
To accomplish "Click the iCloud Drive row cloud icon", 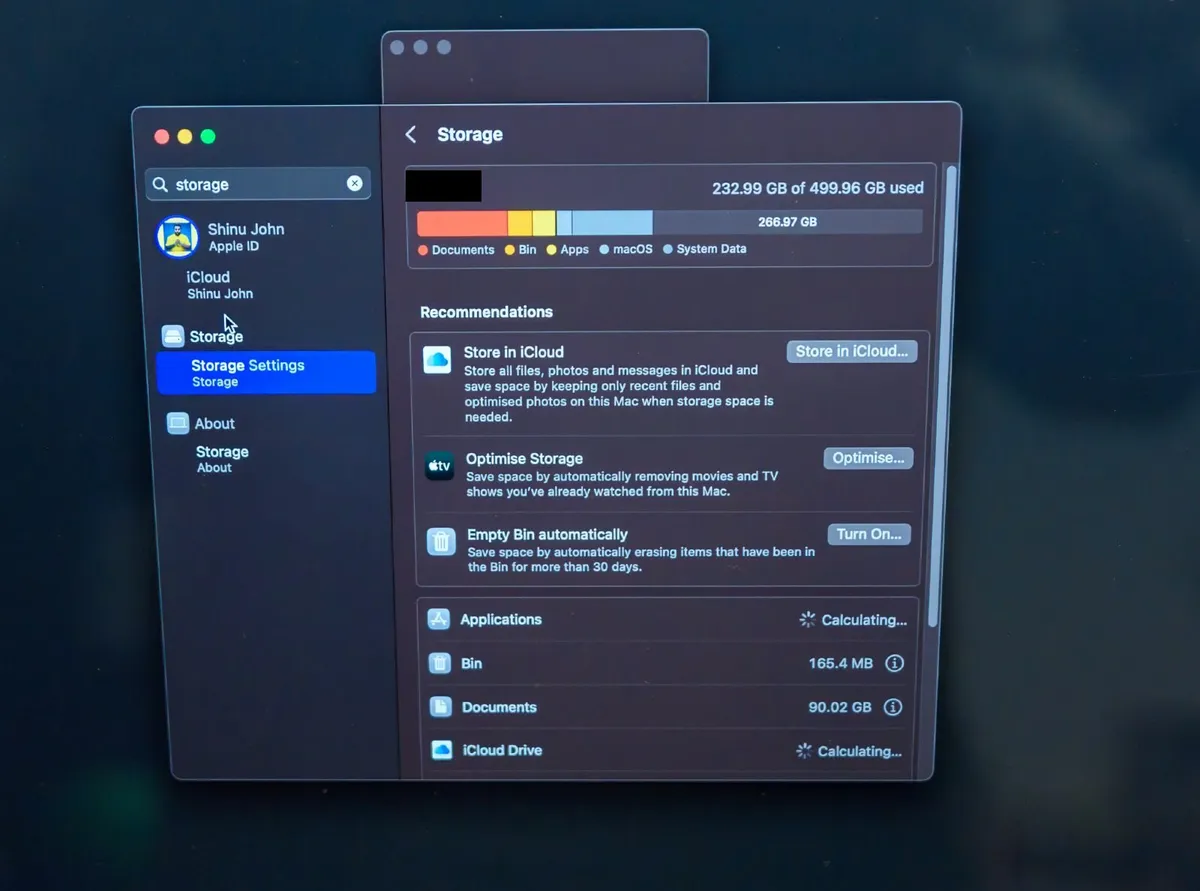I will (x=442, y=750).
